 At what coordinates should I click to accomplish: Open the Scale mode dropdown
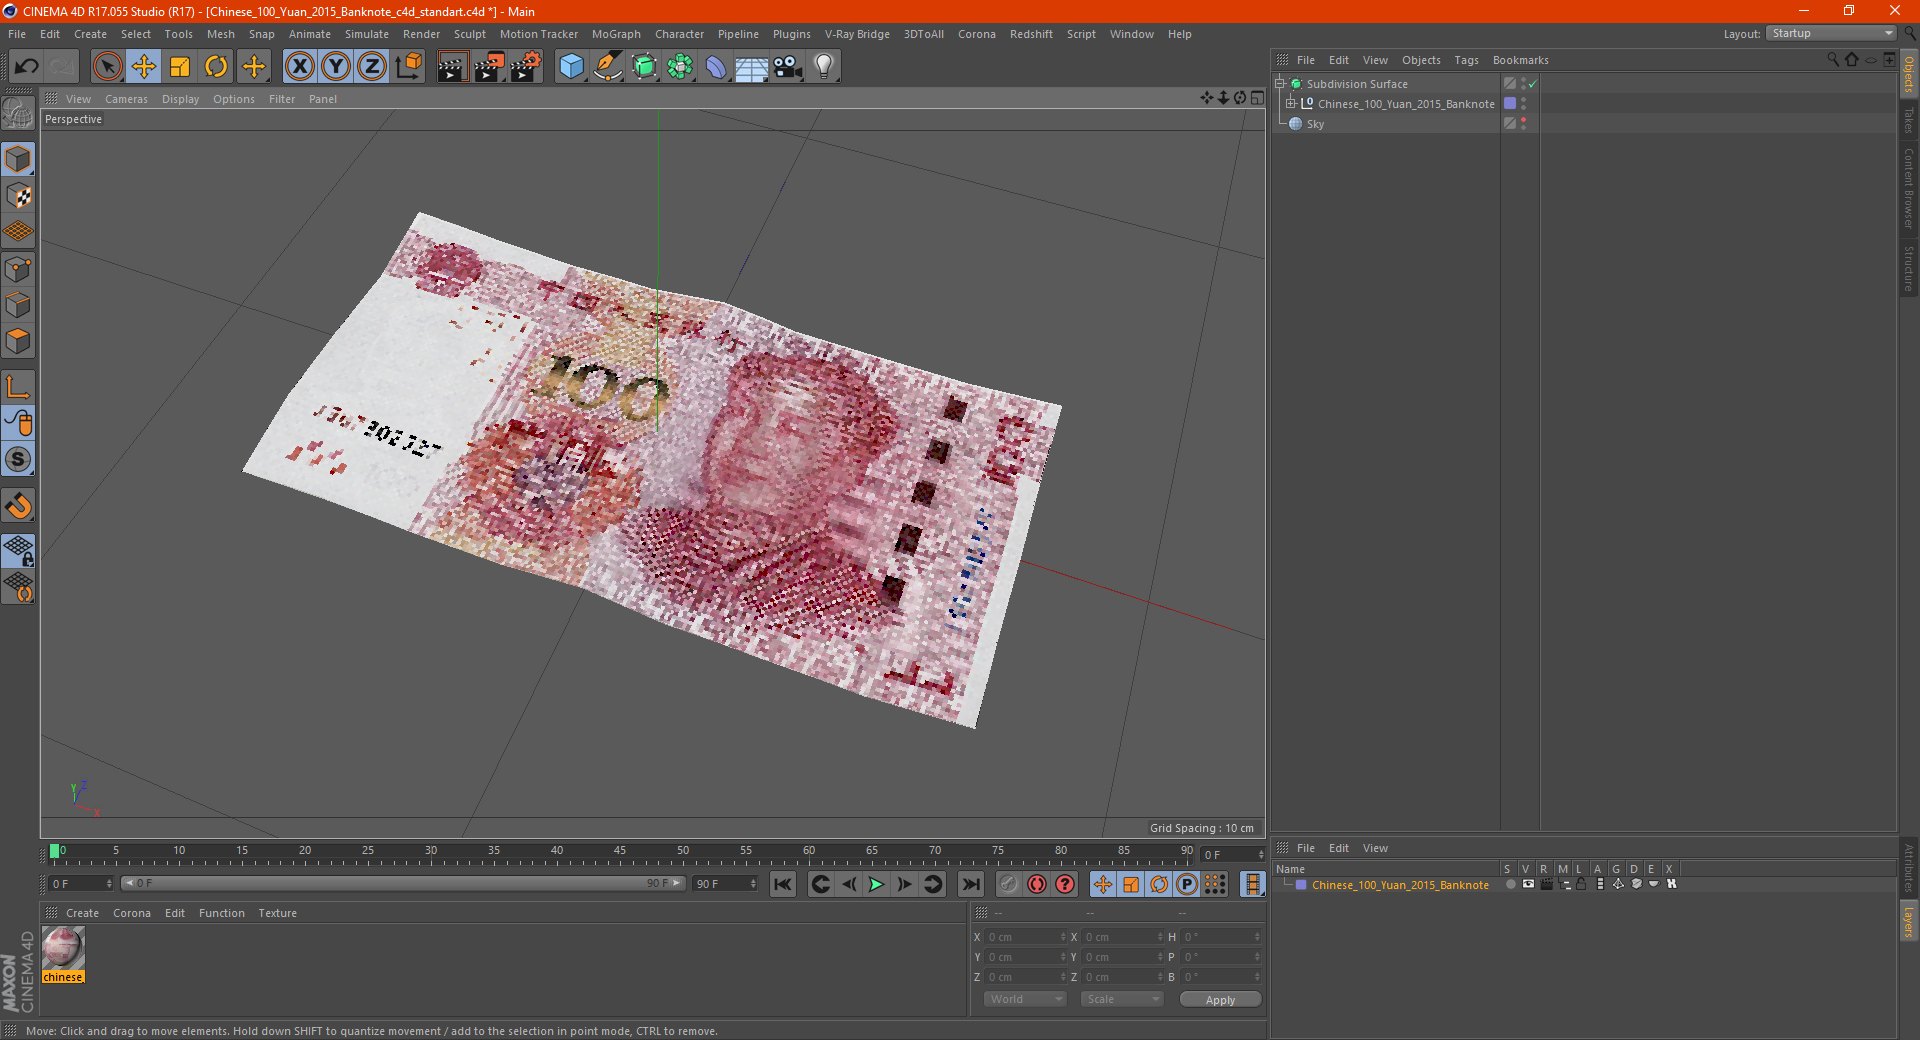(x=1122, y=999)
